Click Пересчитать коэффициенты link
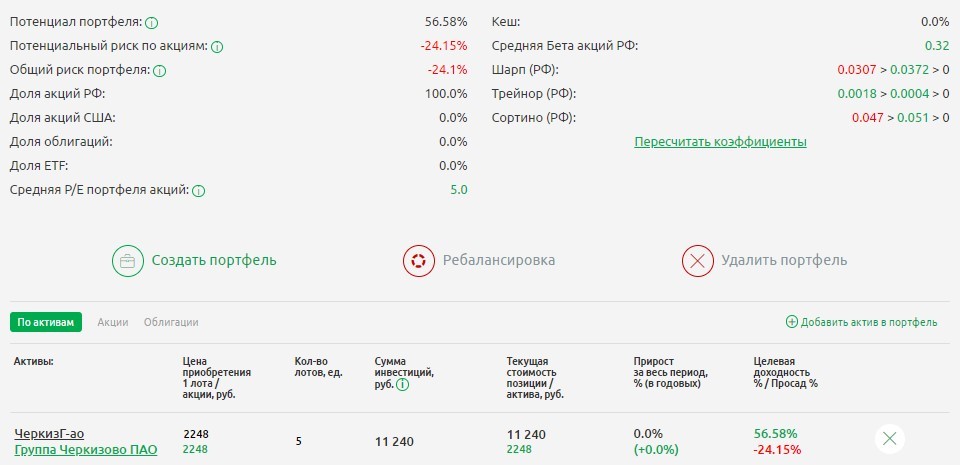 pyautogui.click(x=720, y=142)
